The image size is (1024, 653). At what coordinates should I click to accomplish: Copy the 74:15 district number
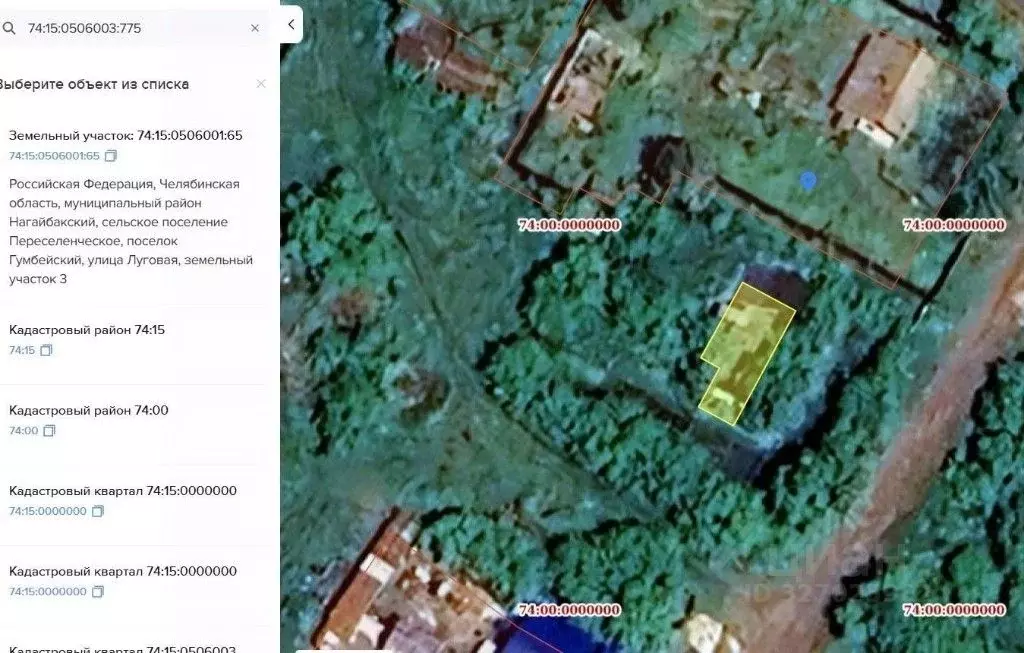coord(46,351)
